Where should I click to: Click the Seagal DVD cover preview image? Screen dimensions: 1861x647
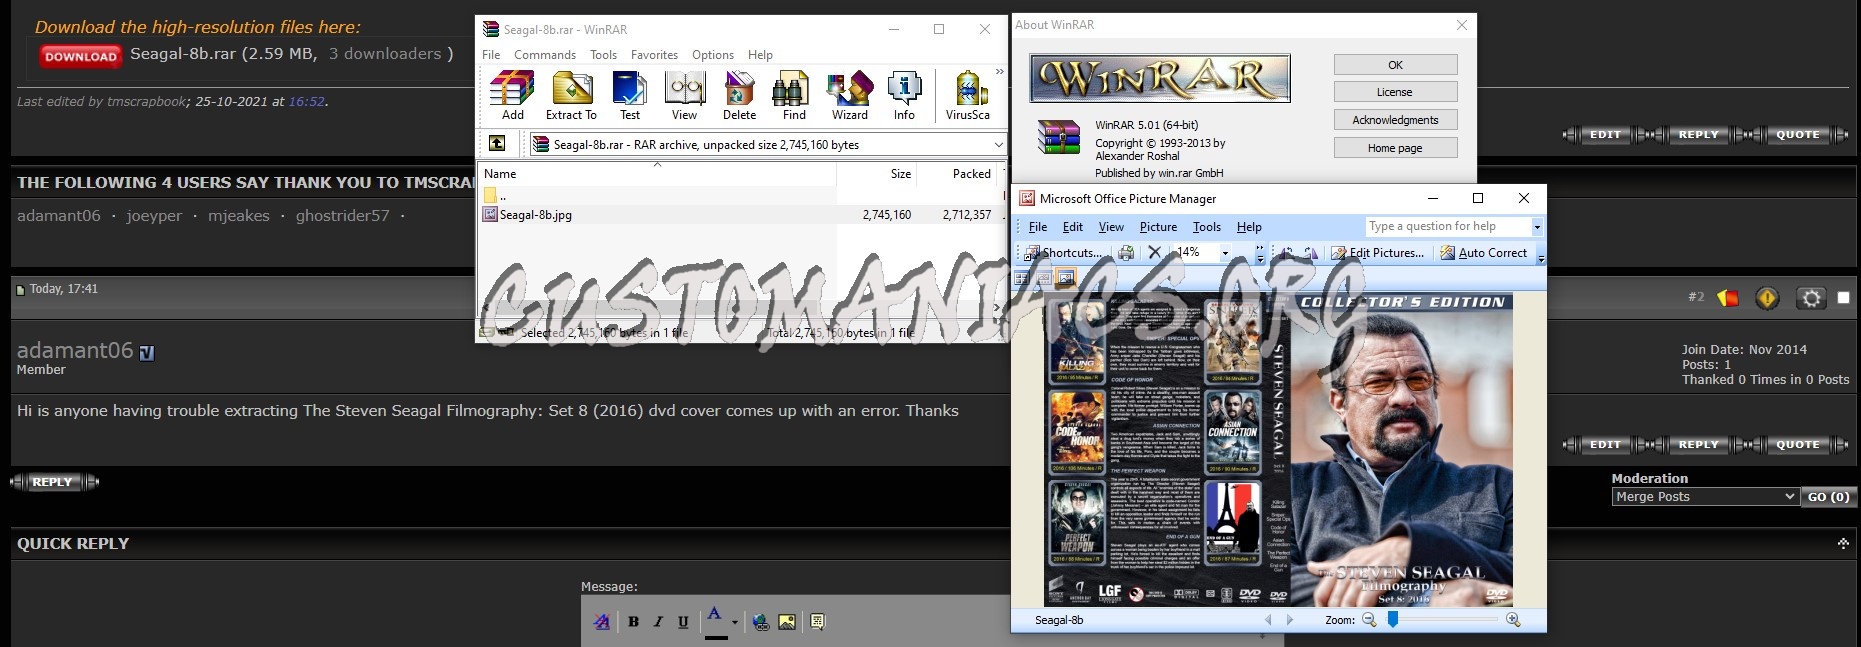tap(1279, 450)
